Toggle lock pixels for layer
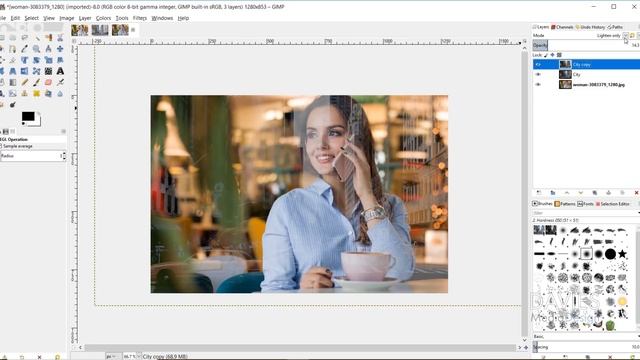Viewport: 640px width, 360px height. click(546, 55)
